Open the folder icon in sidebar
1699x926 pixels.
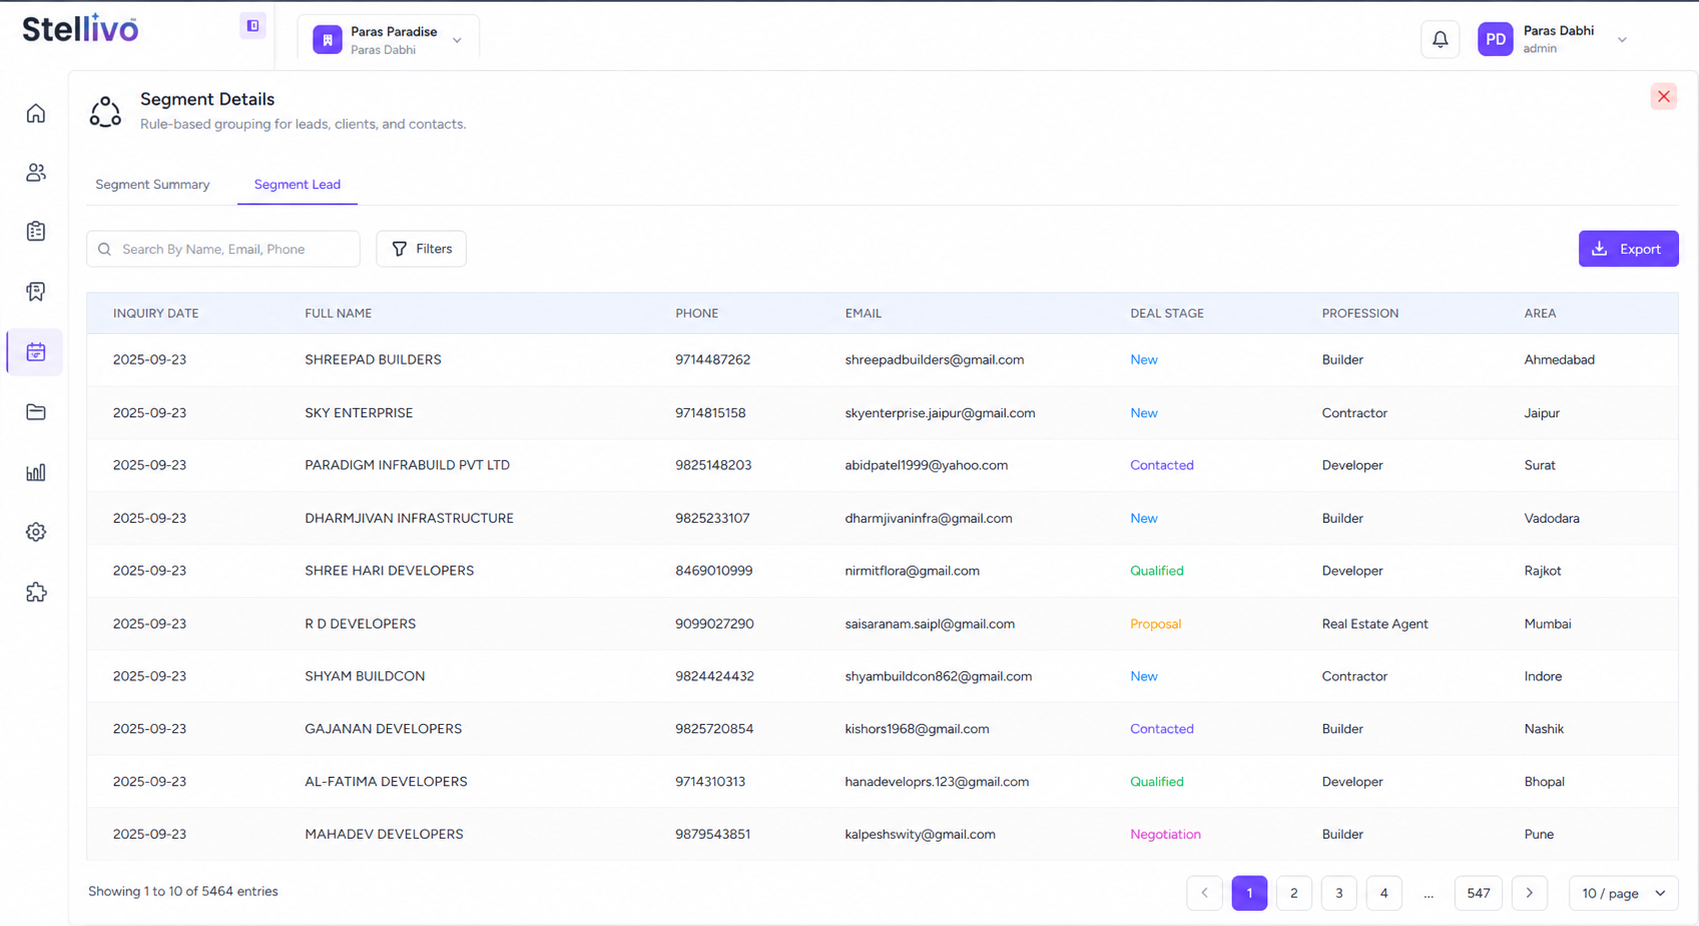(x=36, y=412)
